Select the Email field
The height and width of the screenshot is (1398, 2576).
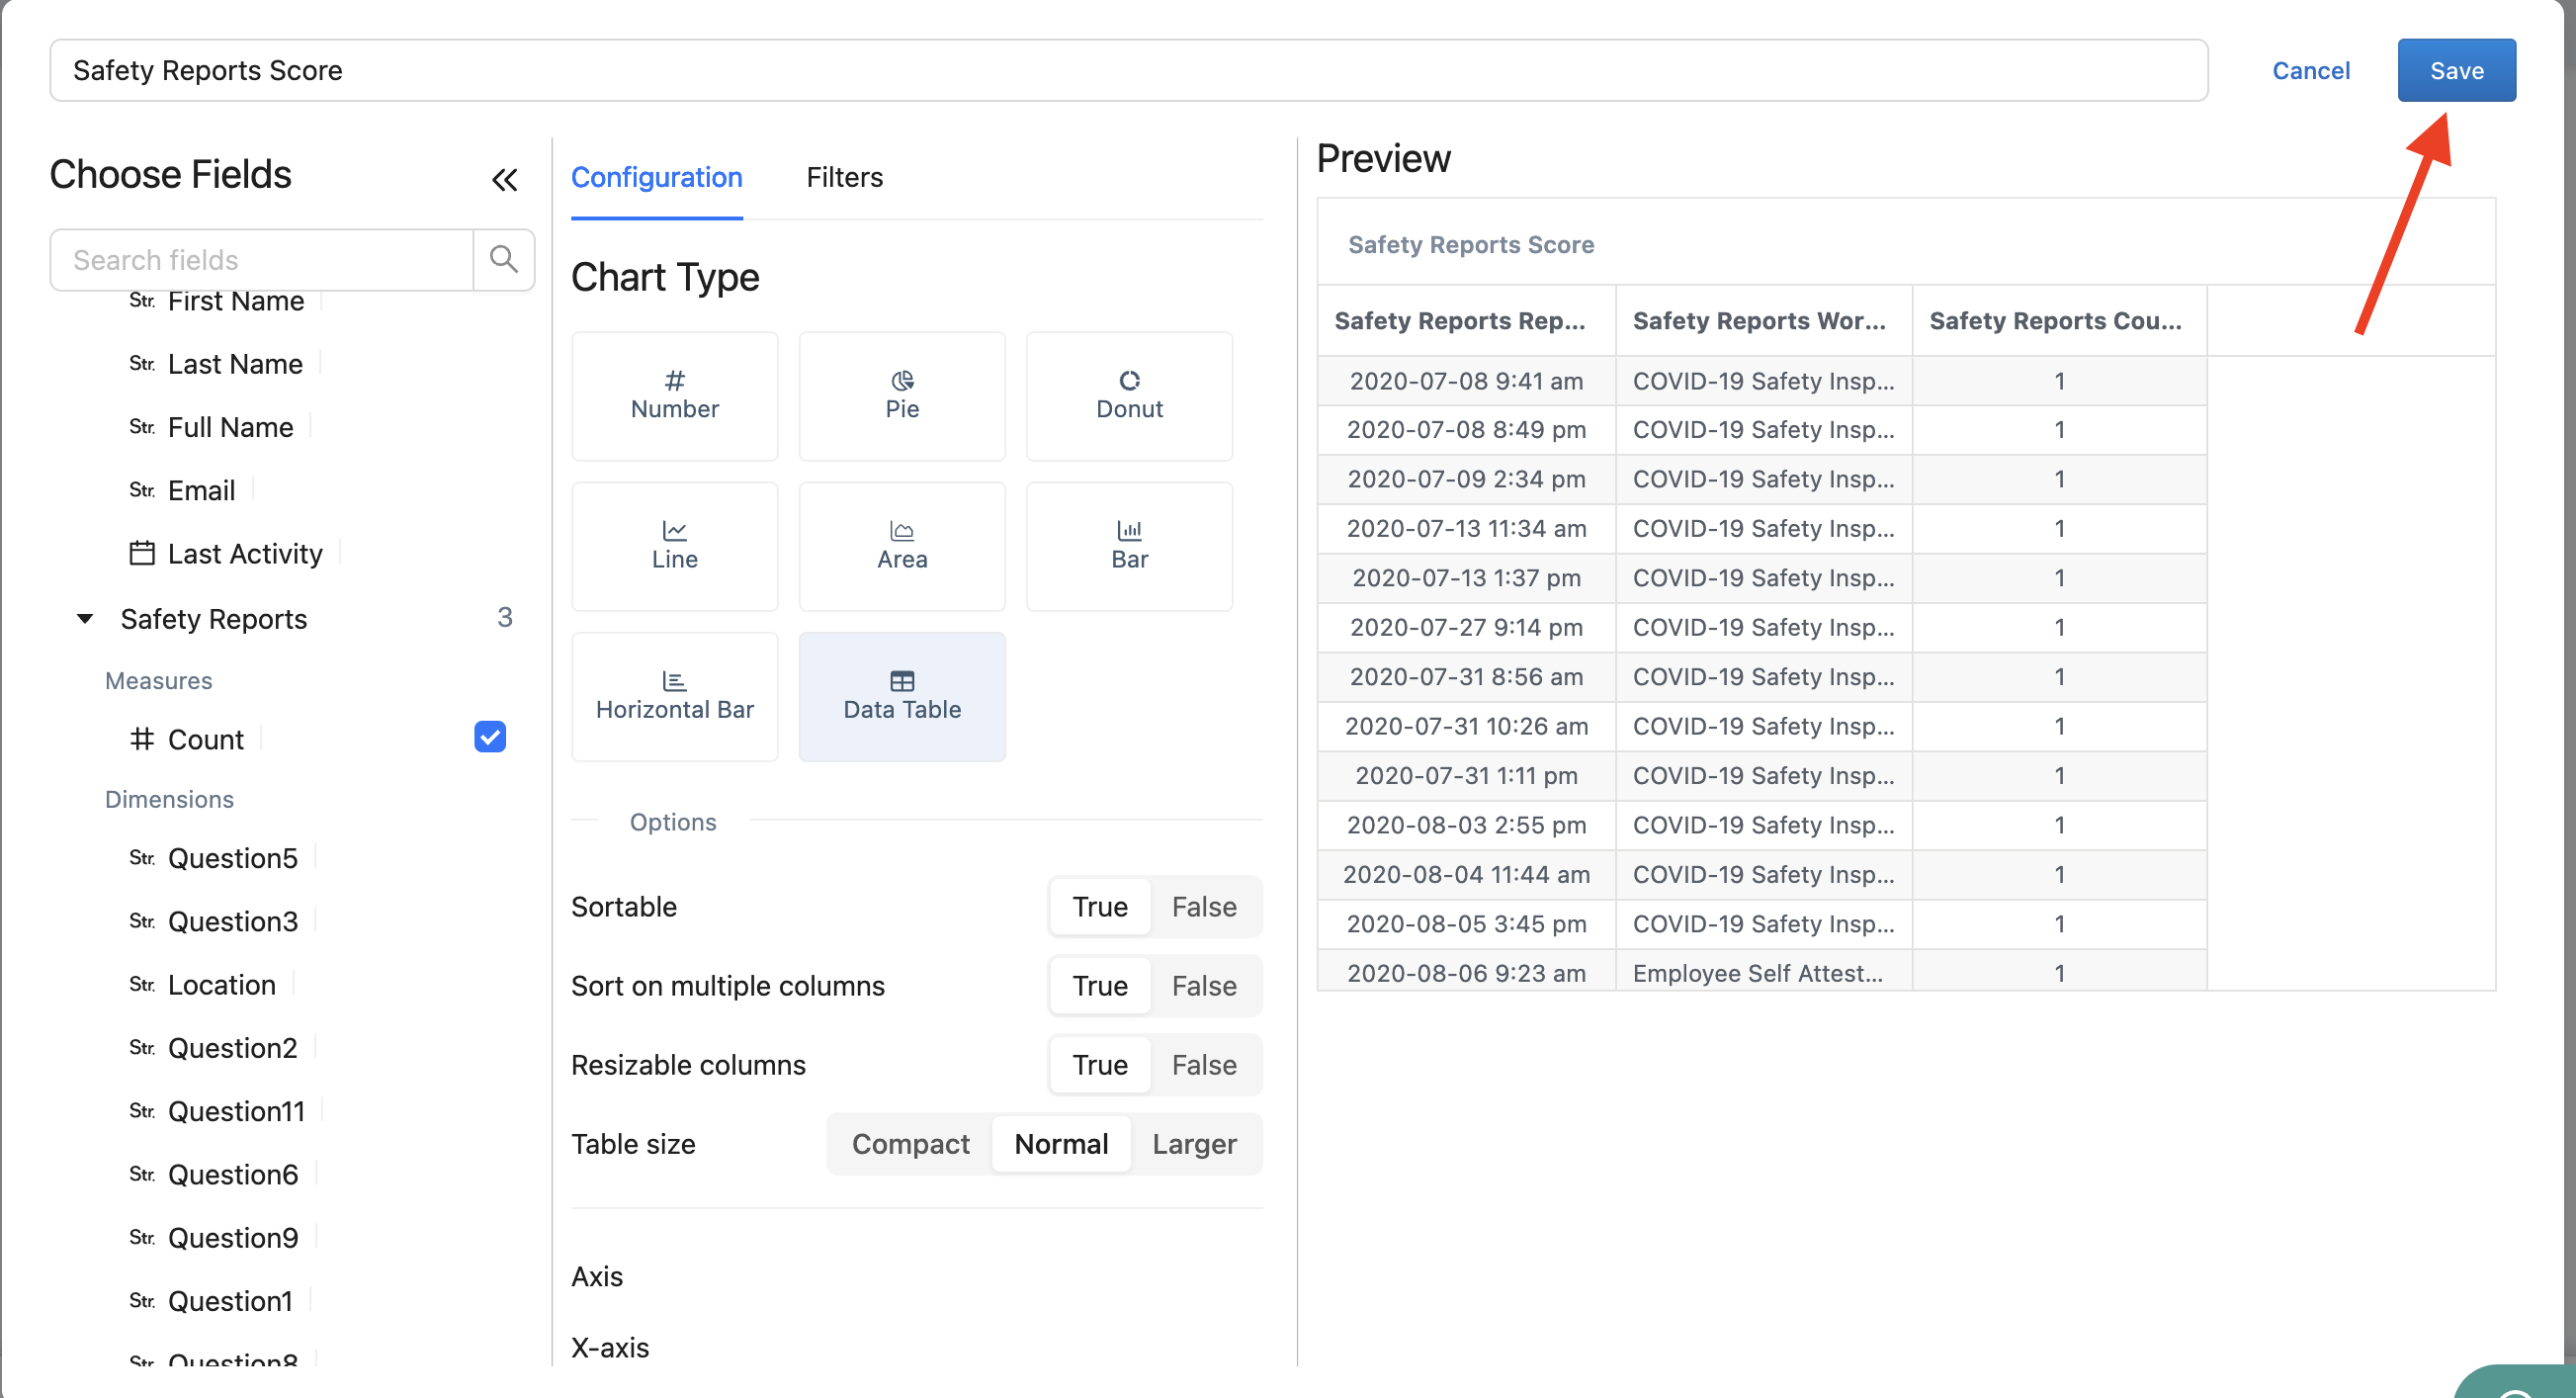point(201,490)
